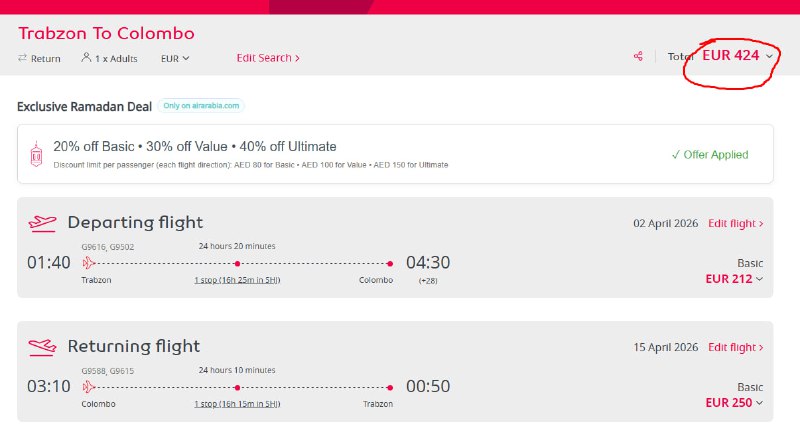Click the Trabzon To Colombo heading
The width and height of the screenshot is (800, 446).
coord(106,33)
